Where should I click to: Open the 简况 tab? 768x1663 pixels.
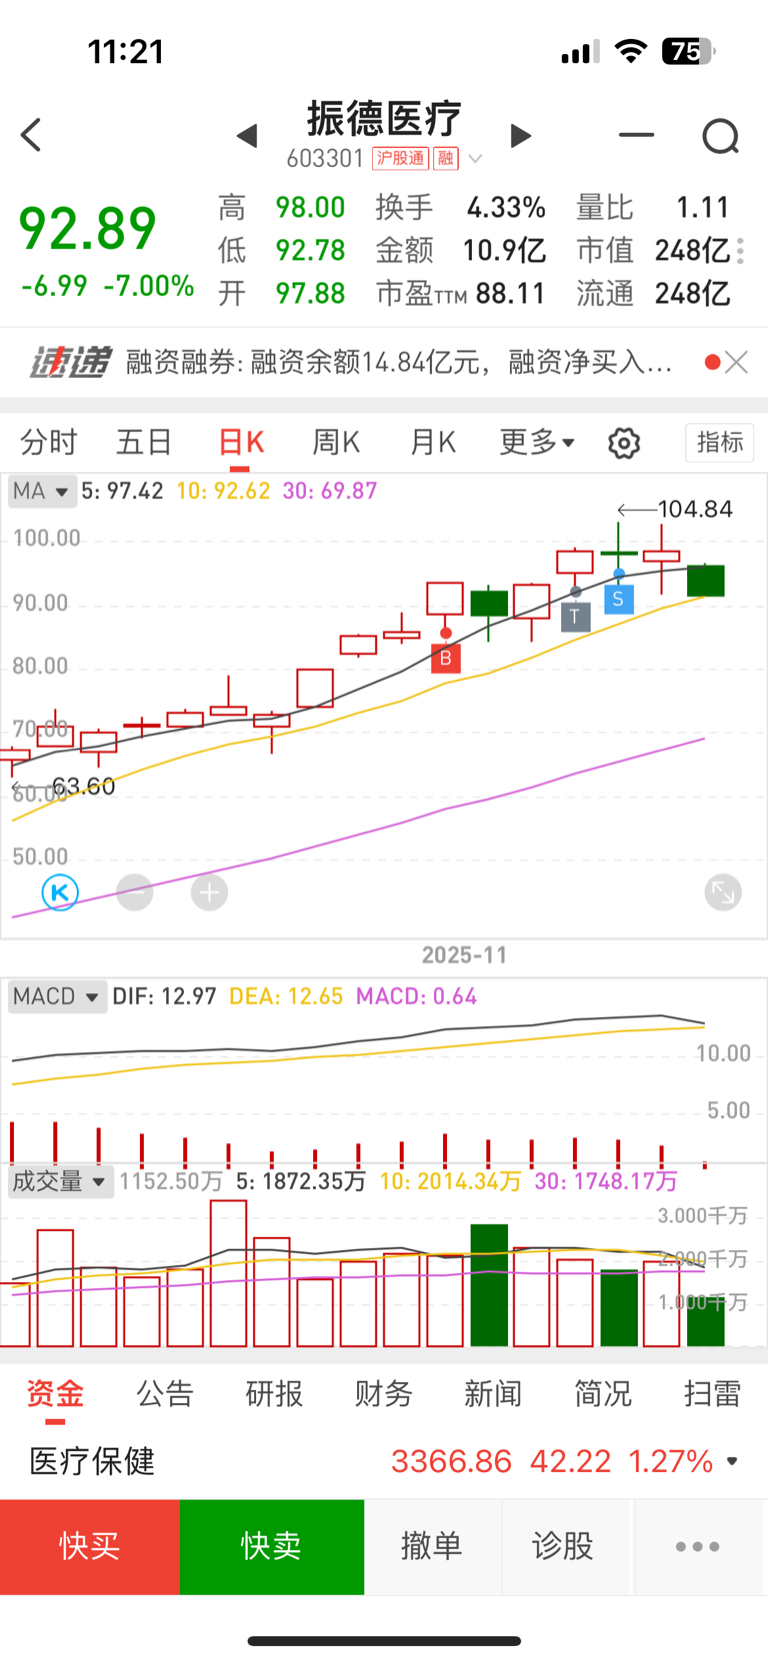click(x=603, y=1393)
